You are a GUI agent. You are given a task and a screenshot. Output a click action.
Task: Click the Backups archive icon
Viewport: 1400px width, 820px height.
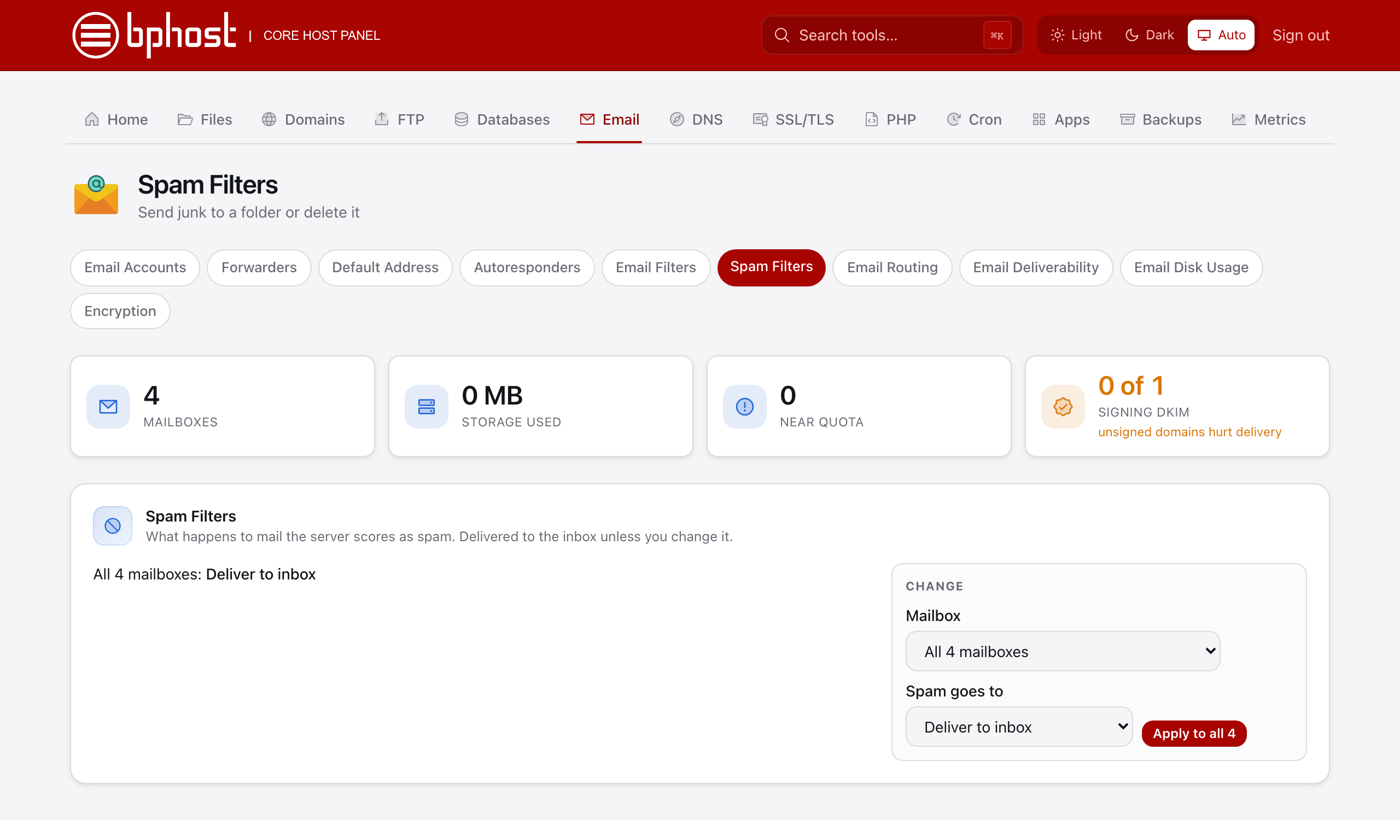point(1127,119)
